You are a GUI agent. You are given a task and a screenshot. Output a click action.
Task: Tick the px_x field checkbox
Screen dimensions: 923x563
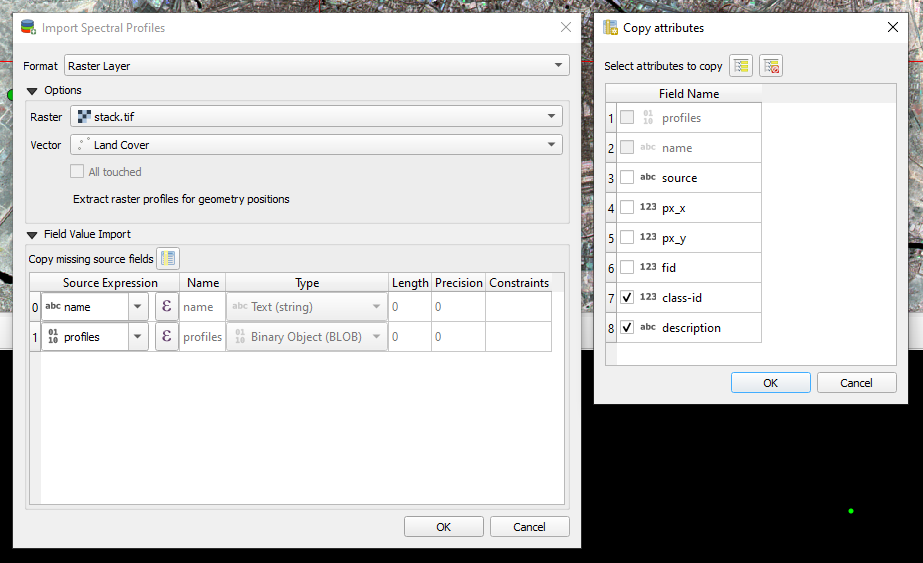click(x=627, y=208)
